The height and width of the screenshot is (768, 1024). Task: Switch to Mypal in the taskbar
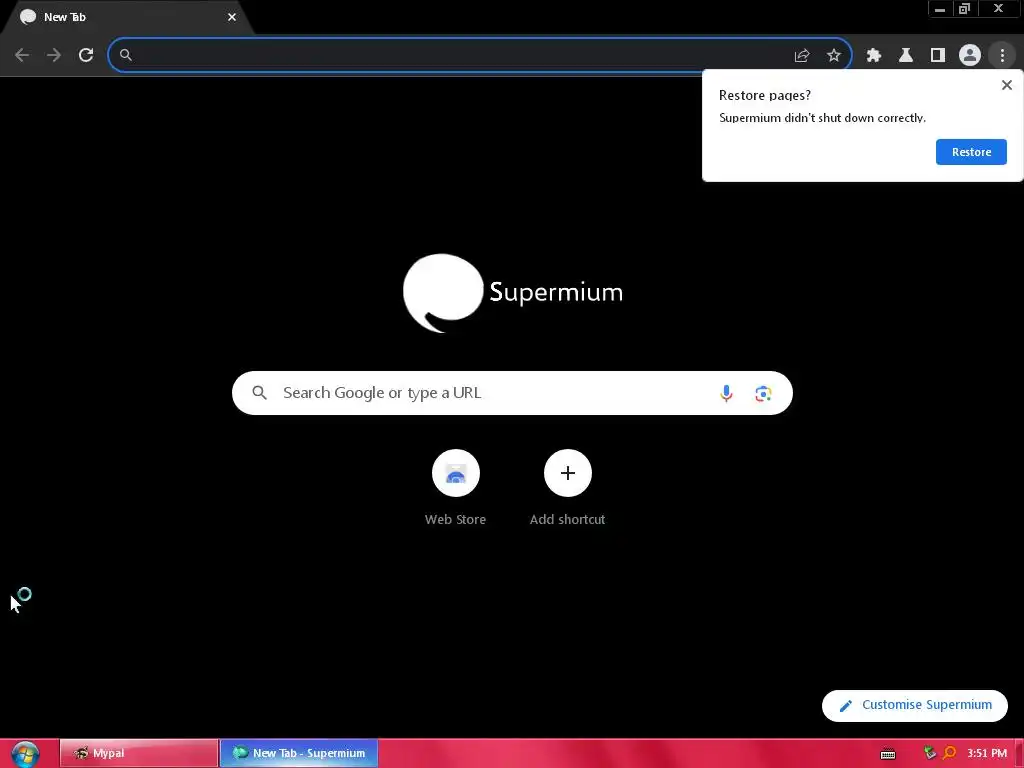[138, 753]
